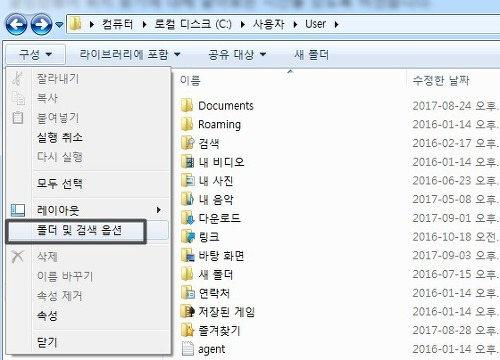Expand the arrow after 컴퓨터 in the address bar
500x360 pixels.
coord(144,24)
